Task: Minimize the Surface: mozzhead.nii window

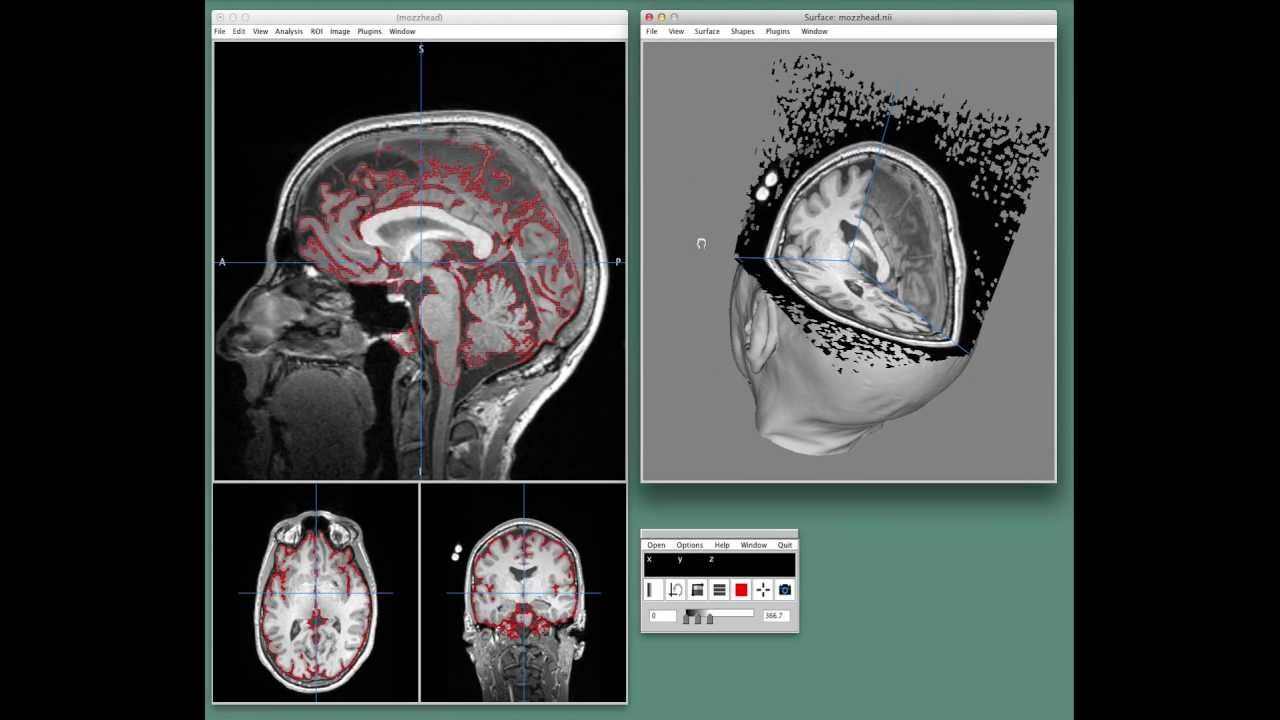Action: point(662,17)
